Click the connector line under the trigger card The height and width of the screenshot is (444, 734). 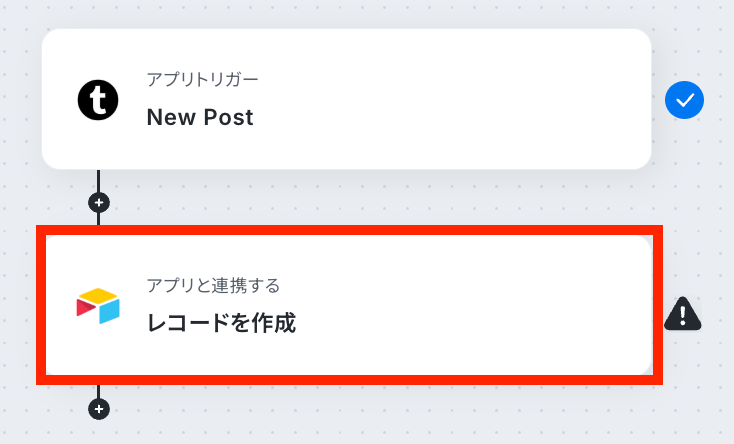[x=98, y=180]
